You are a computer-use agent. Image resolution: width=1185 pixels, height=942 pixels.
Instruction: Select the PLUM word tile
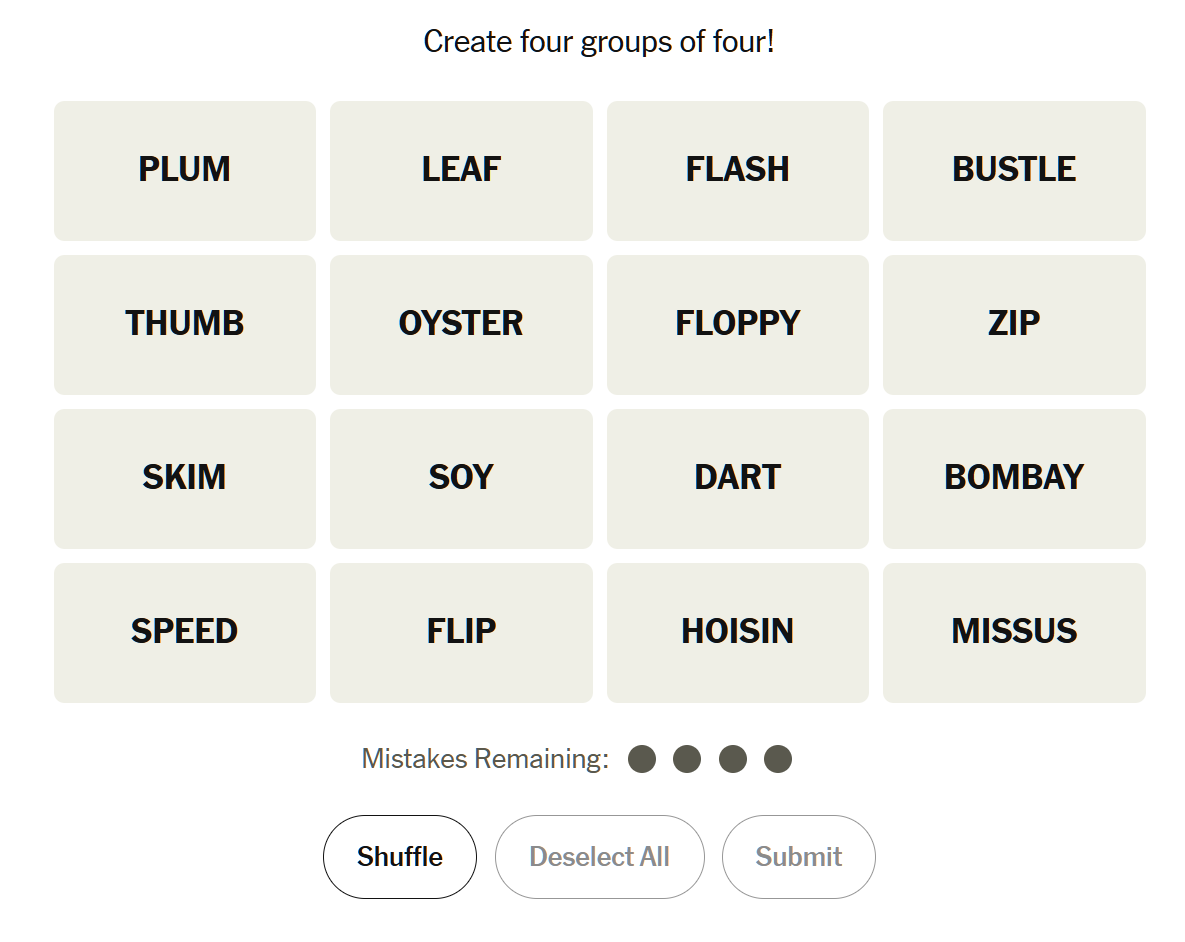click(185, 170)
